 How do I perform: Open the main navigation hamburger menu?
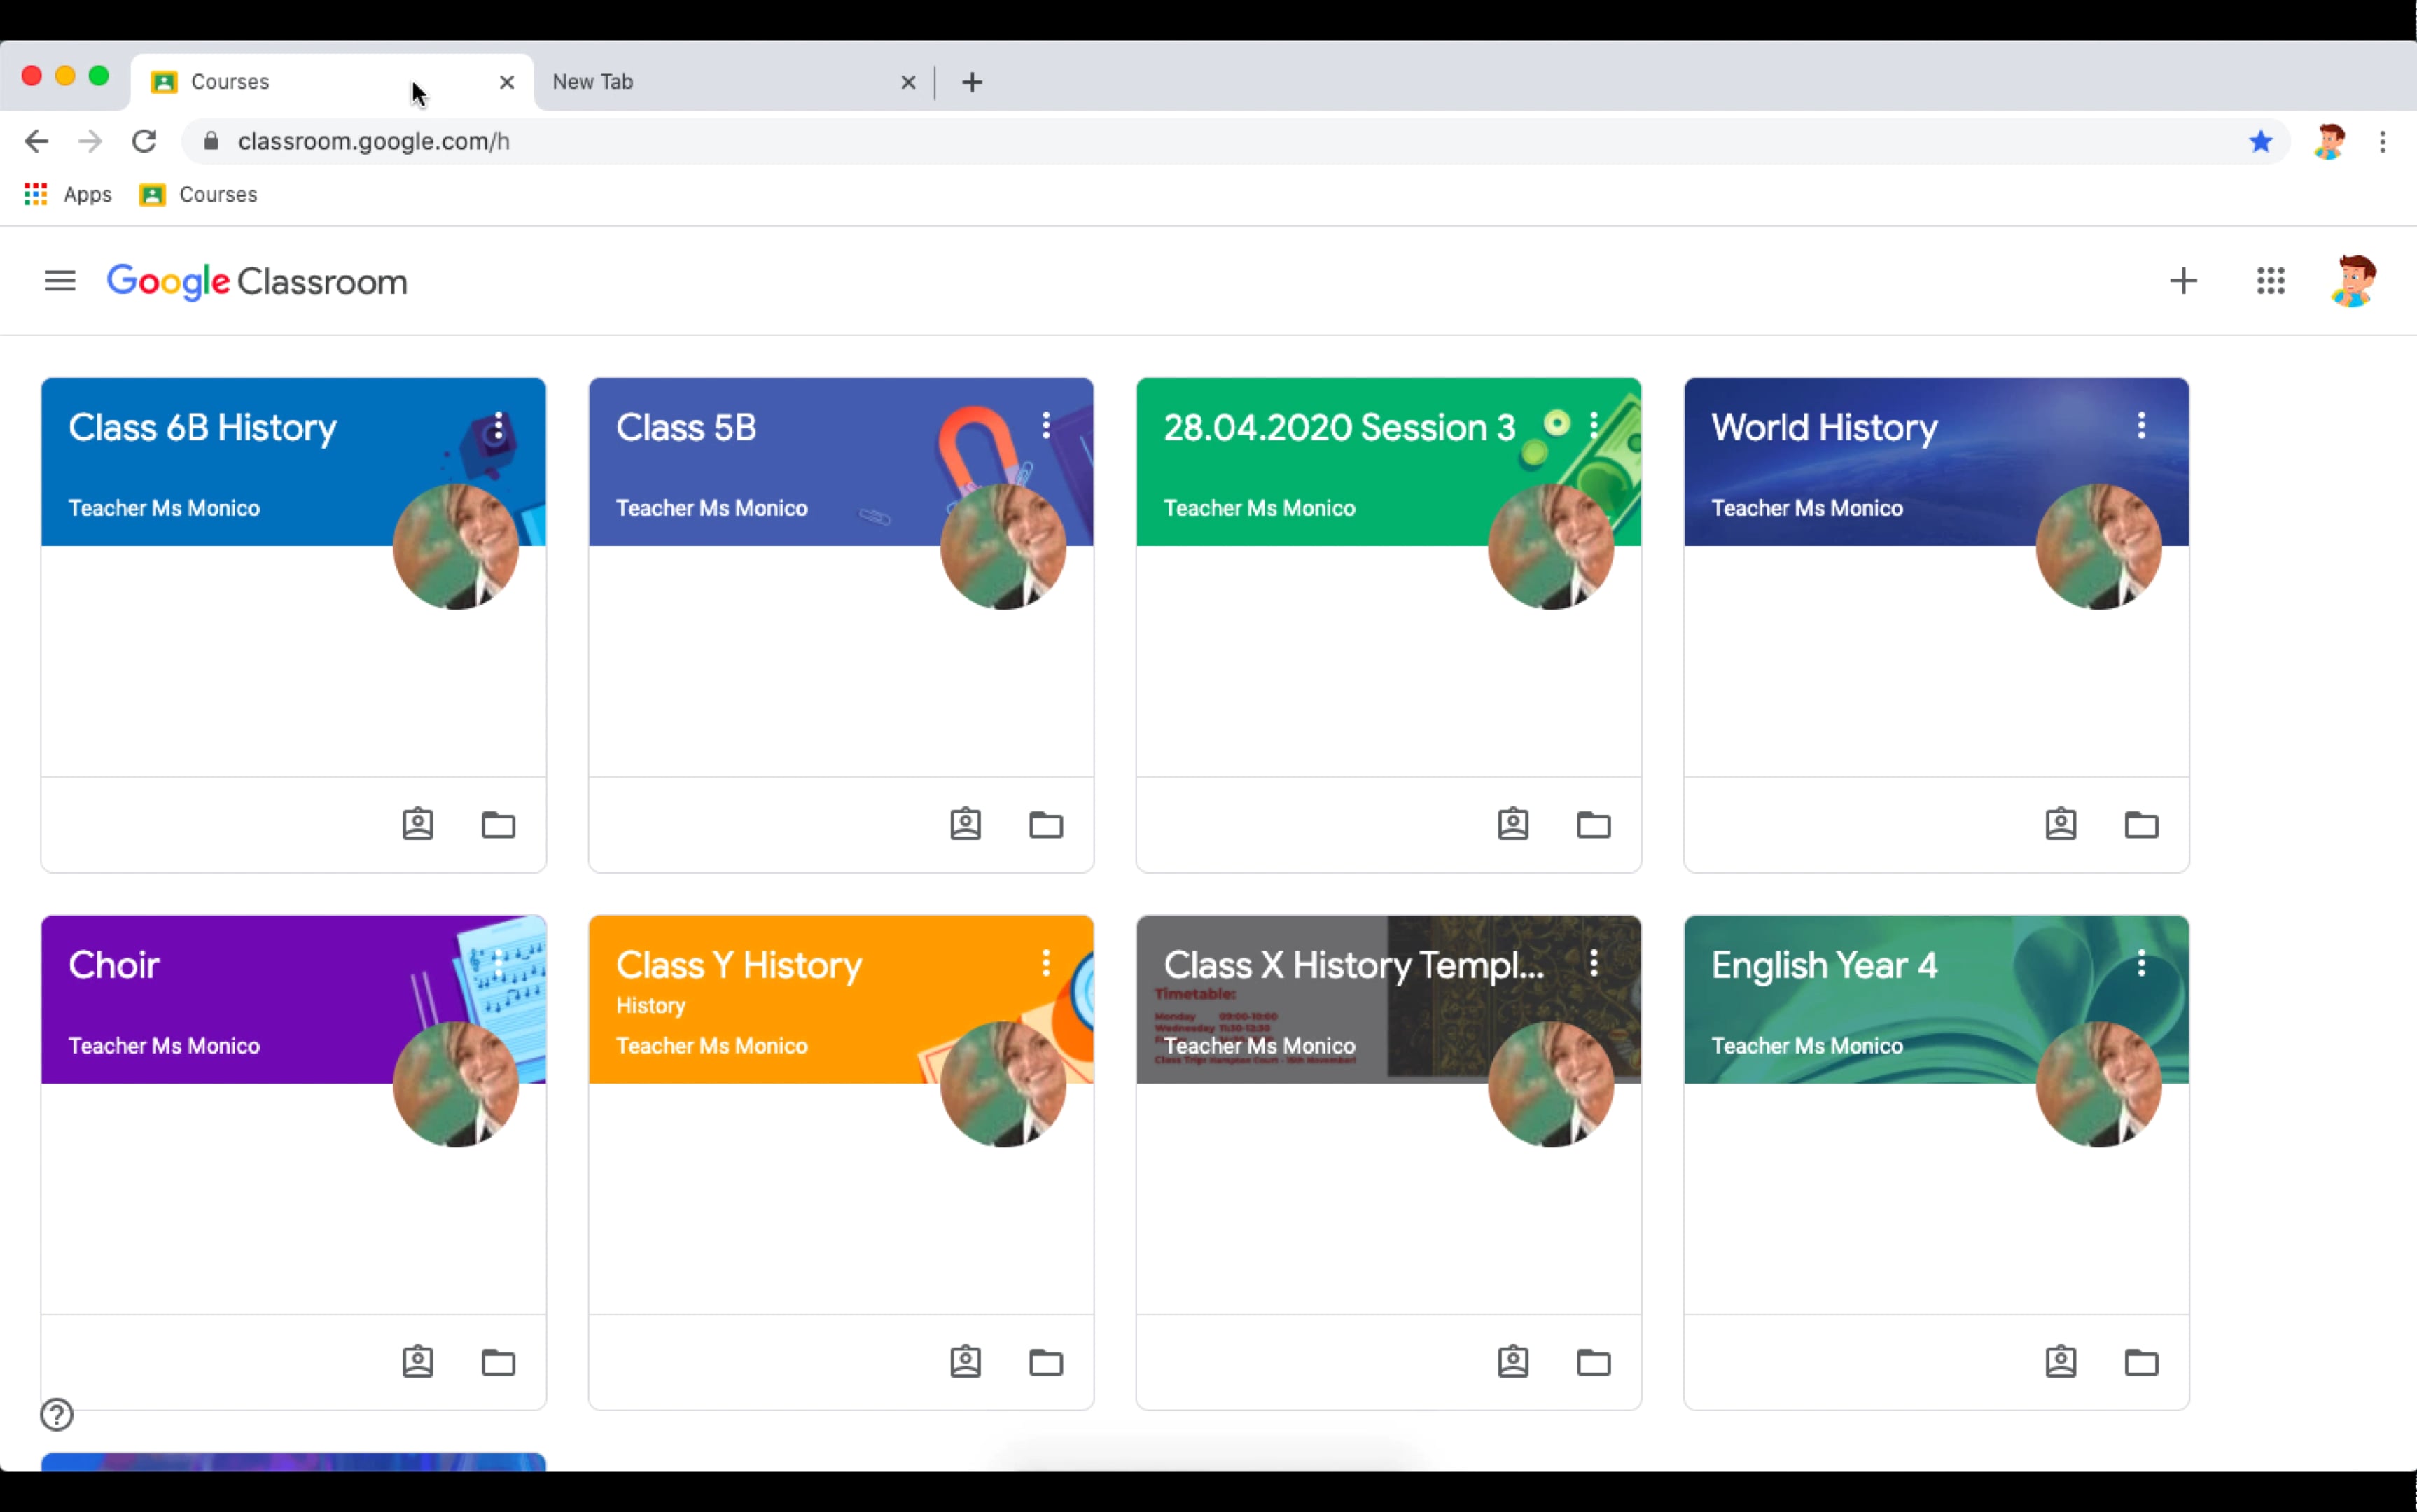coord(59,281)
